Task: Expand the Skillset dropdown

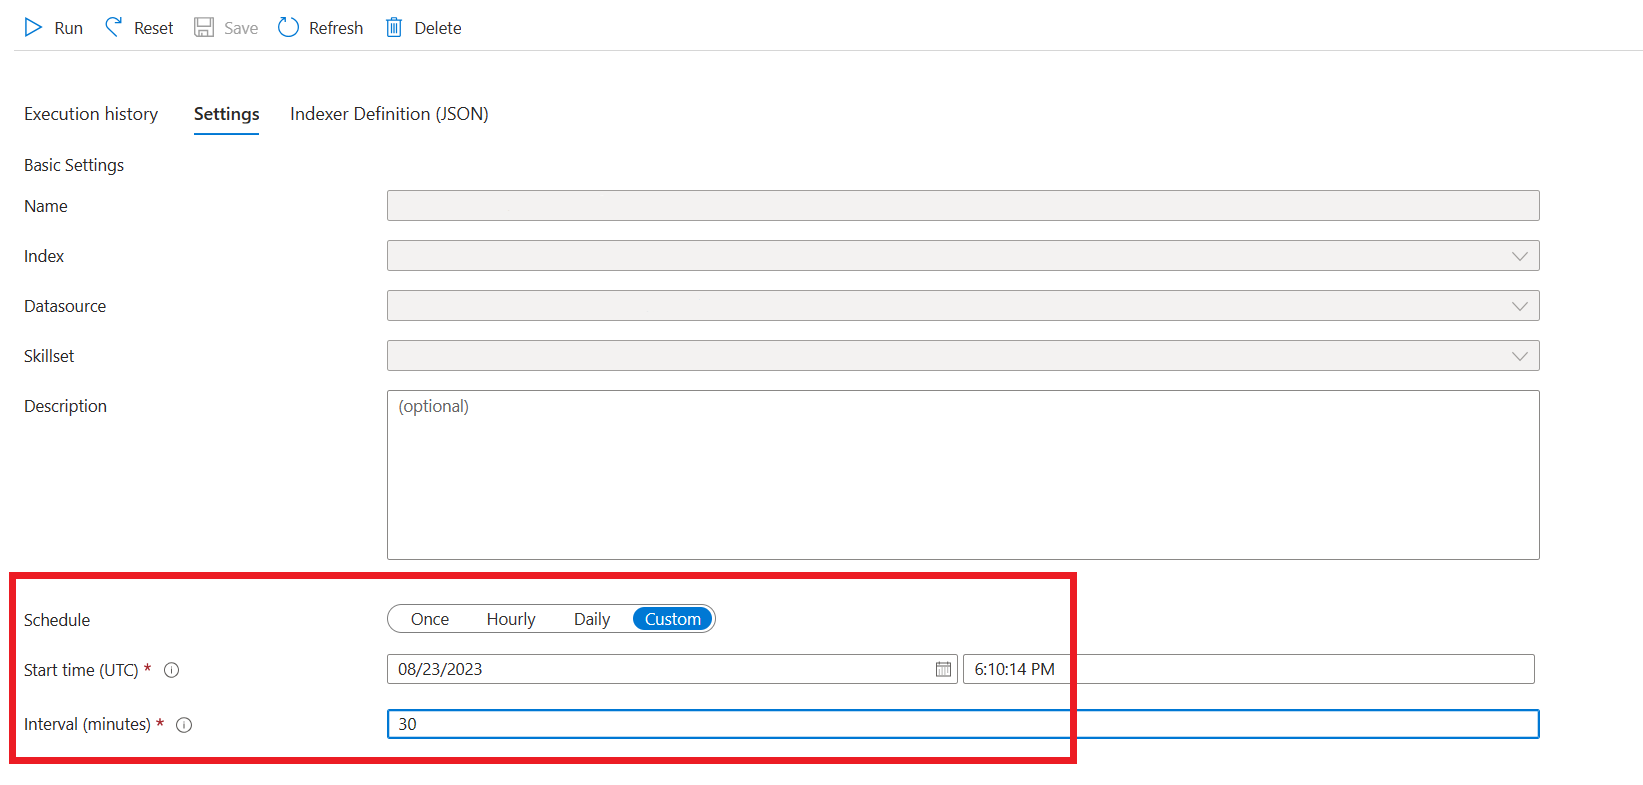Action: [1520, 356]
